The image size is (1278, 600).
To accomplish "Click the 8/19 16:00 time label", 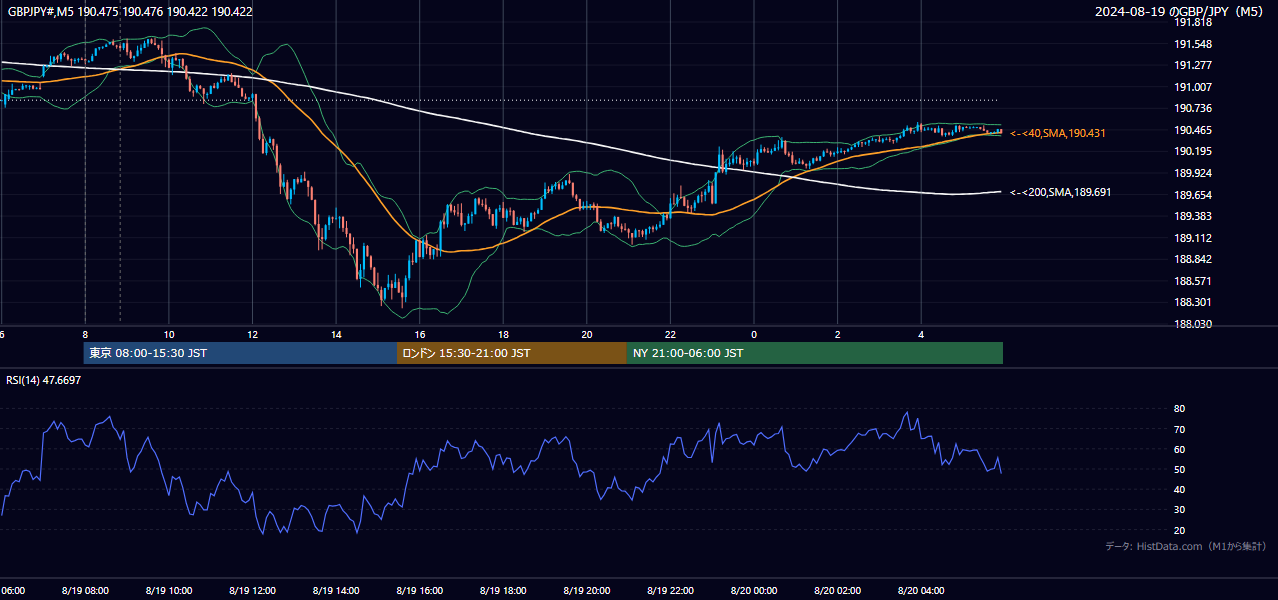I will 420,591.
